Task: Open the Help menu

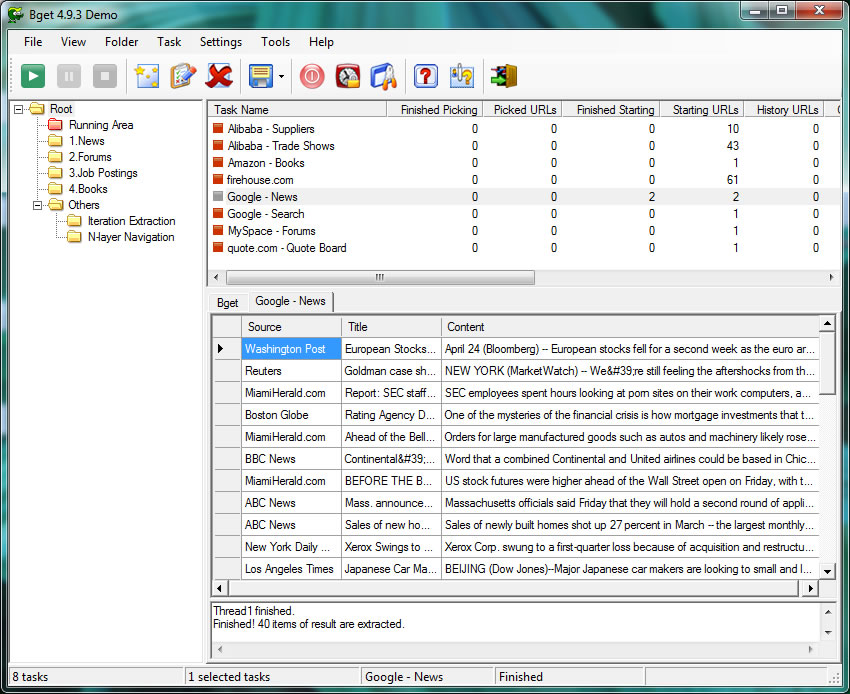Action: pyautogui.click(x=321, y=42)
